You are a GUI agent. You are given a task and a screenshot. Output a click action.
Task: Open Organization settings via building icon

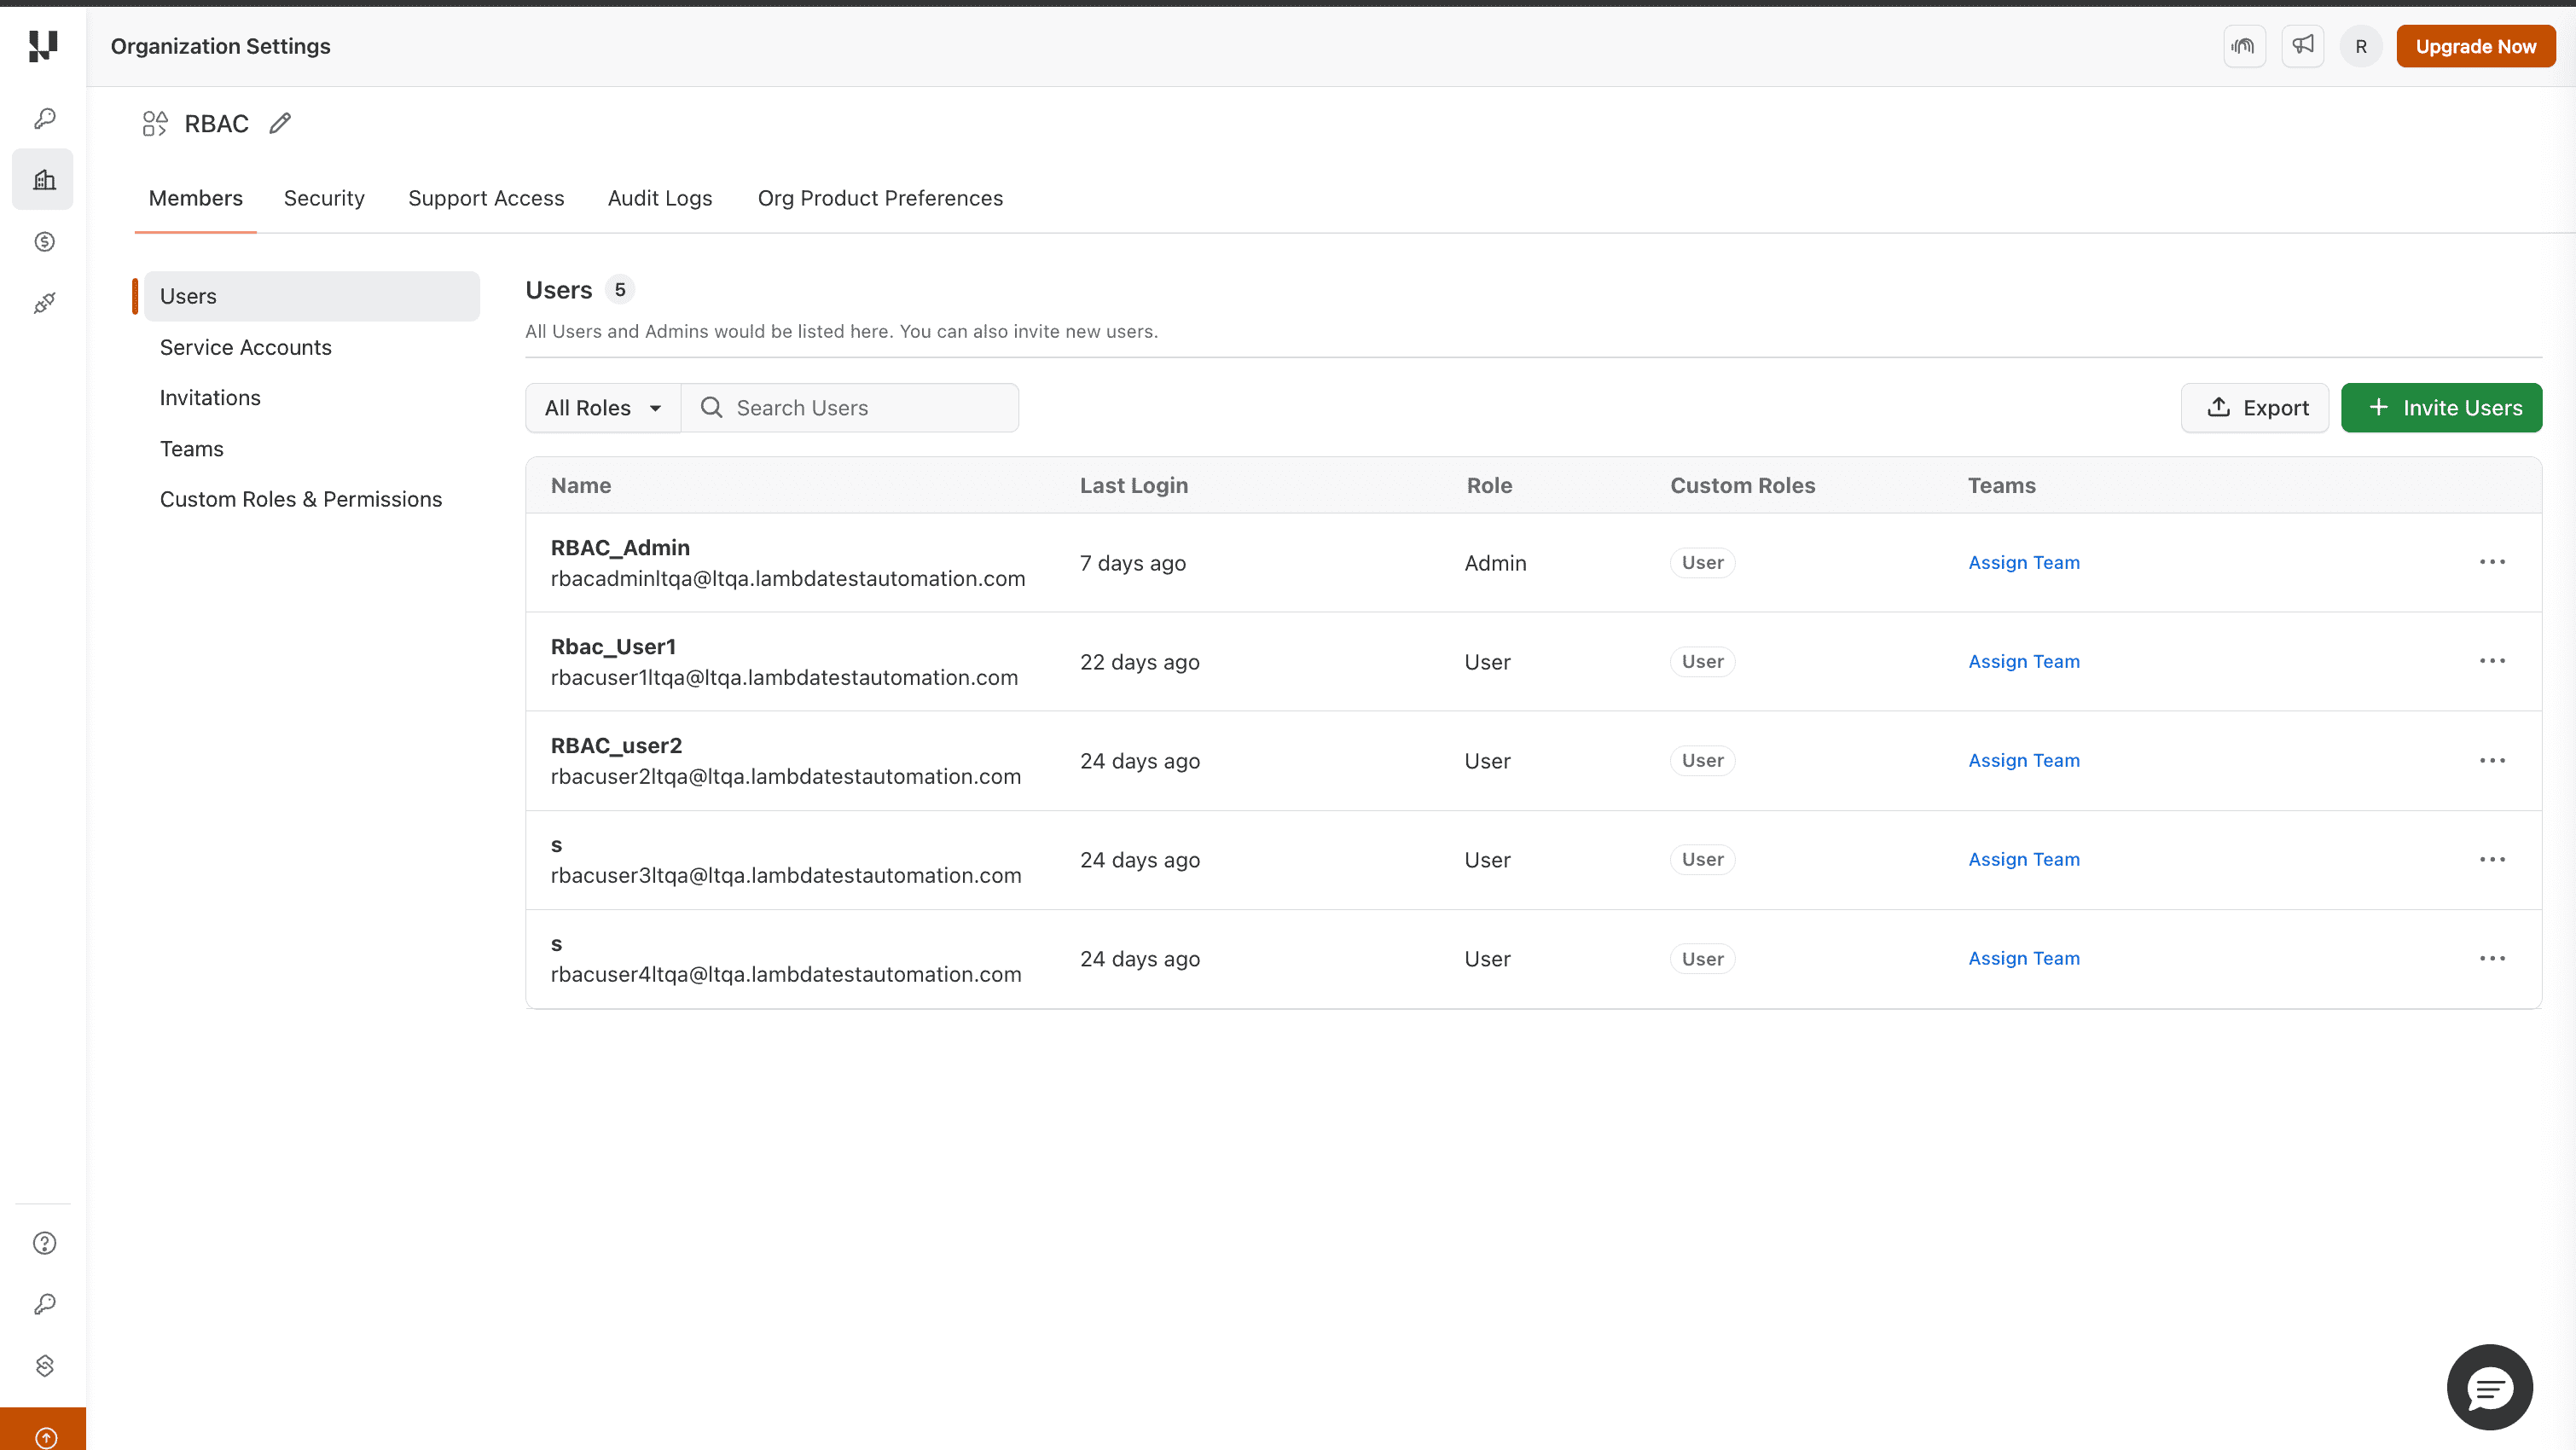click(43, 179)
